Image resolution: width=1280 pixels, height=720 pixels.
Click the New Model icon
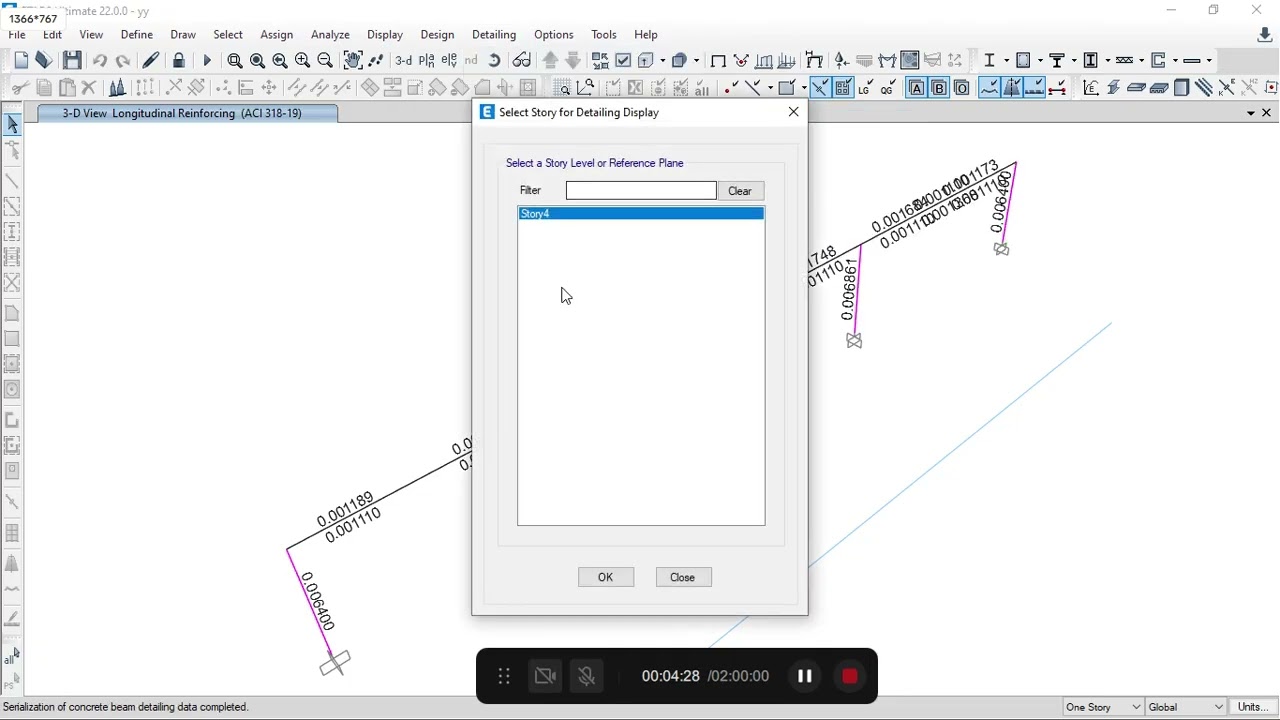click(22, 61)
